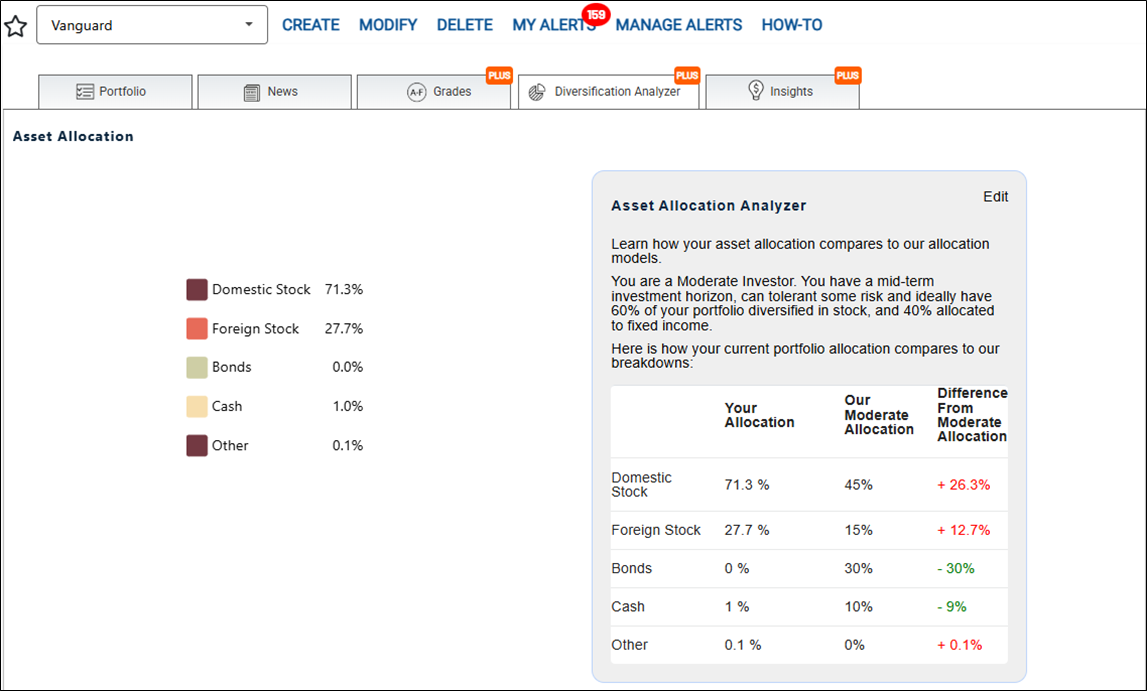Select the MANAGE ALERTS menu item
Image resolution: width=1147 pixels, height=691 pixels.
(x=679, y=25)
